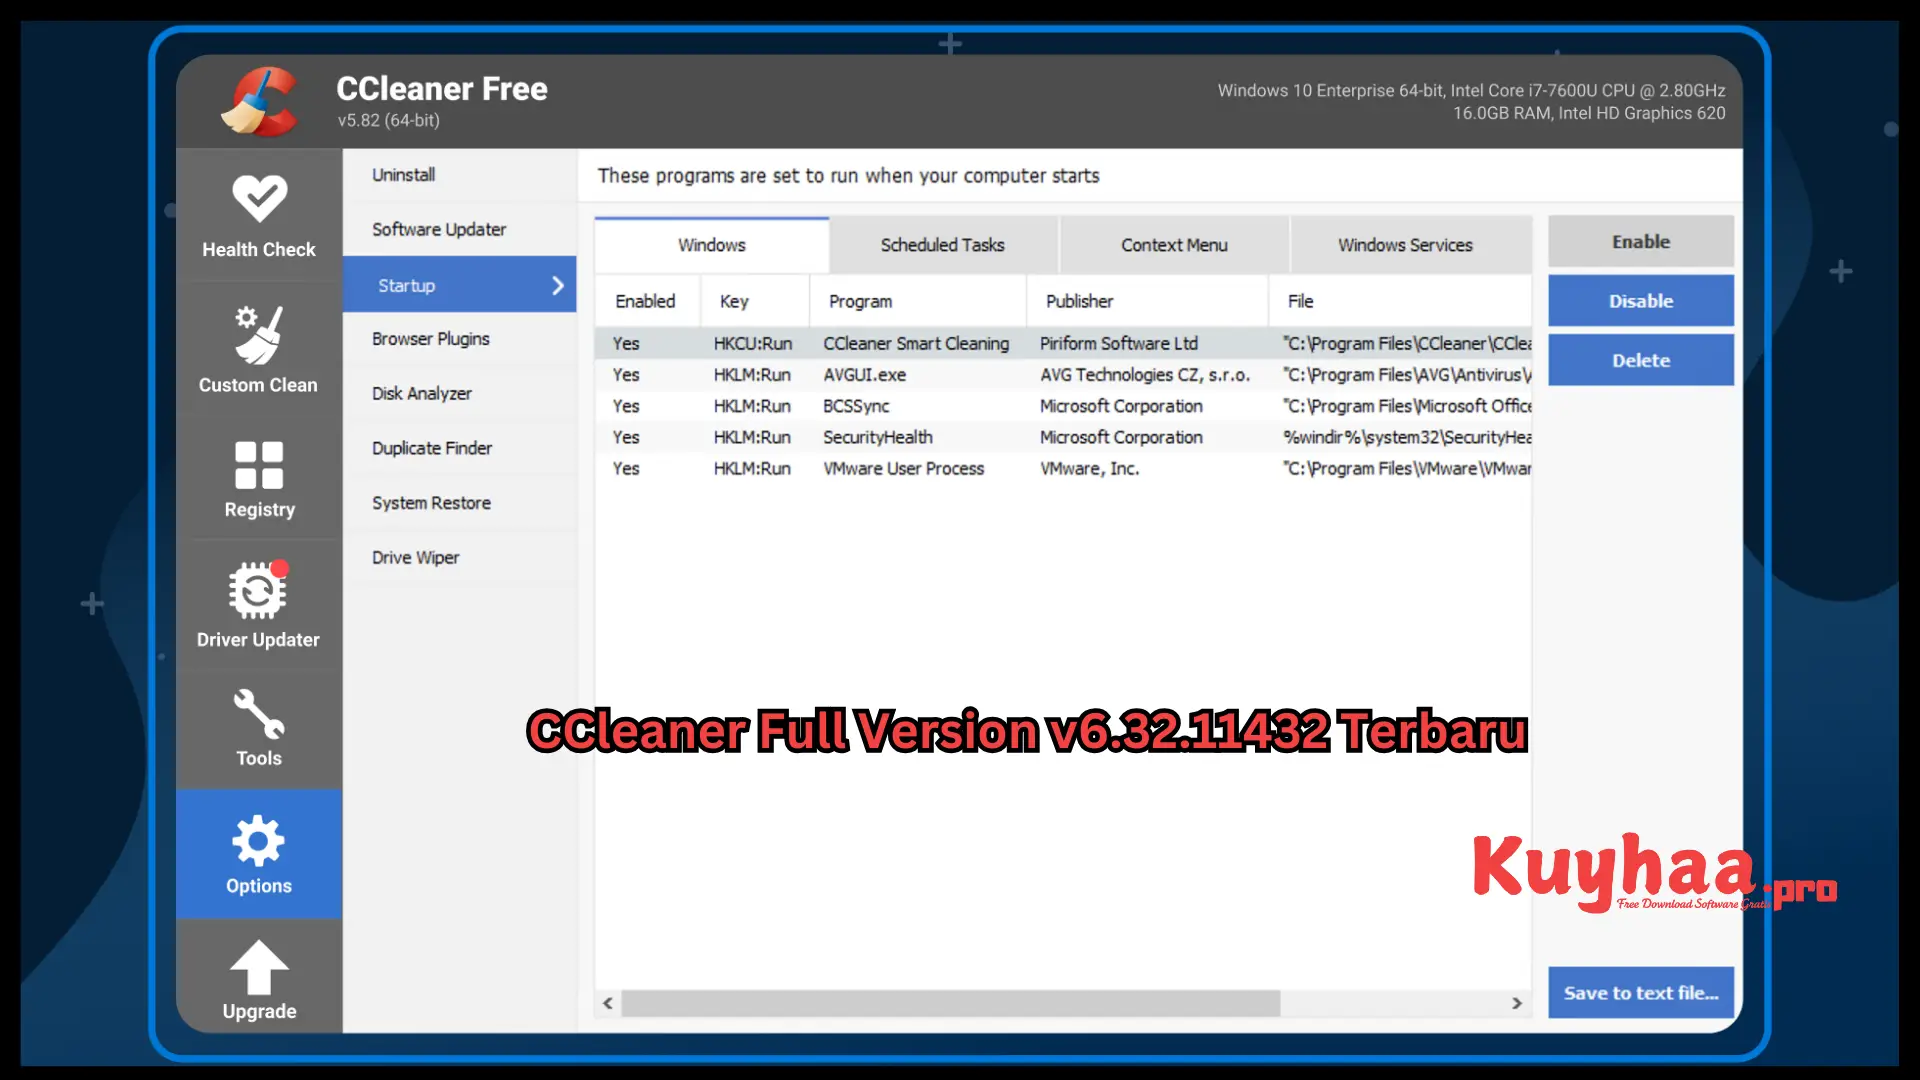The height and width of the screenshot is (1080, 1920).
Task: Toggle the Yes status for AVGUI.exe
Action: (x=625, y=375)
